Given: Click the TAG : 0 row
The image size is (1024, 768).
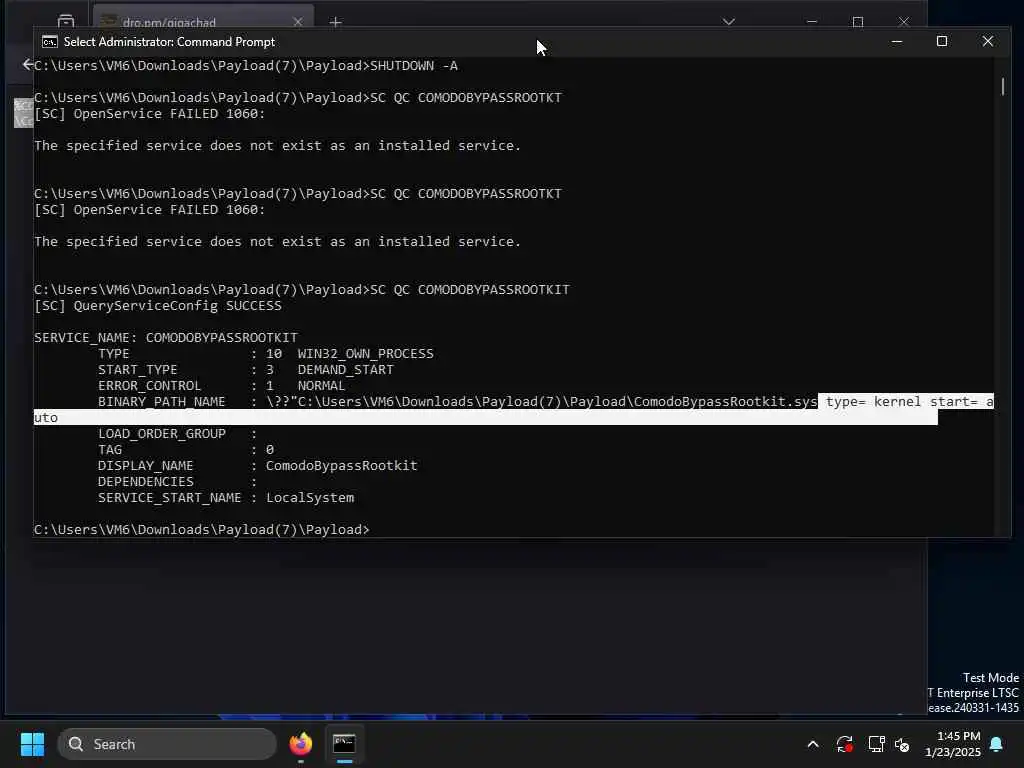Looking at the screenshot, I should click(x=186, y=450).
